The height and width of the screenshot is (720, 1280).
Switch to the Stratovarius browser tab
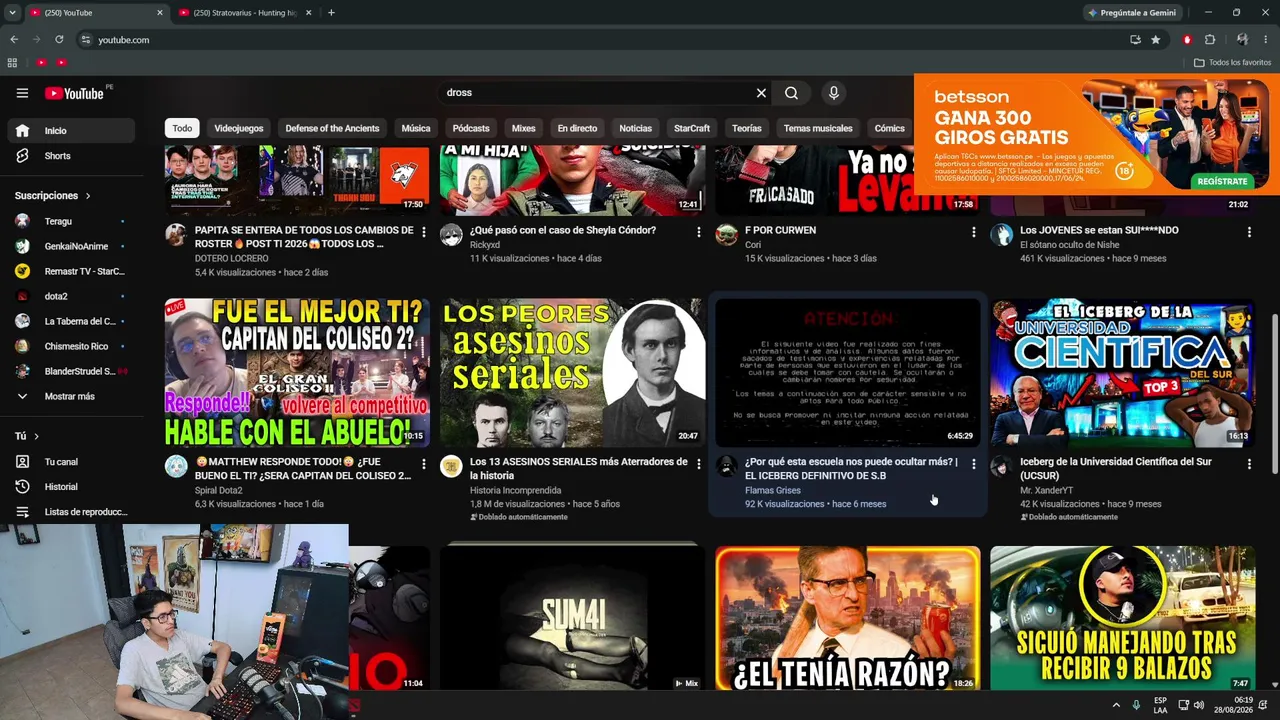(245, 13)
